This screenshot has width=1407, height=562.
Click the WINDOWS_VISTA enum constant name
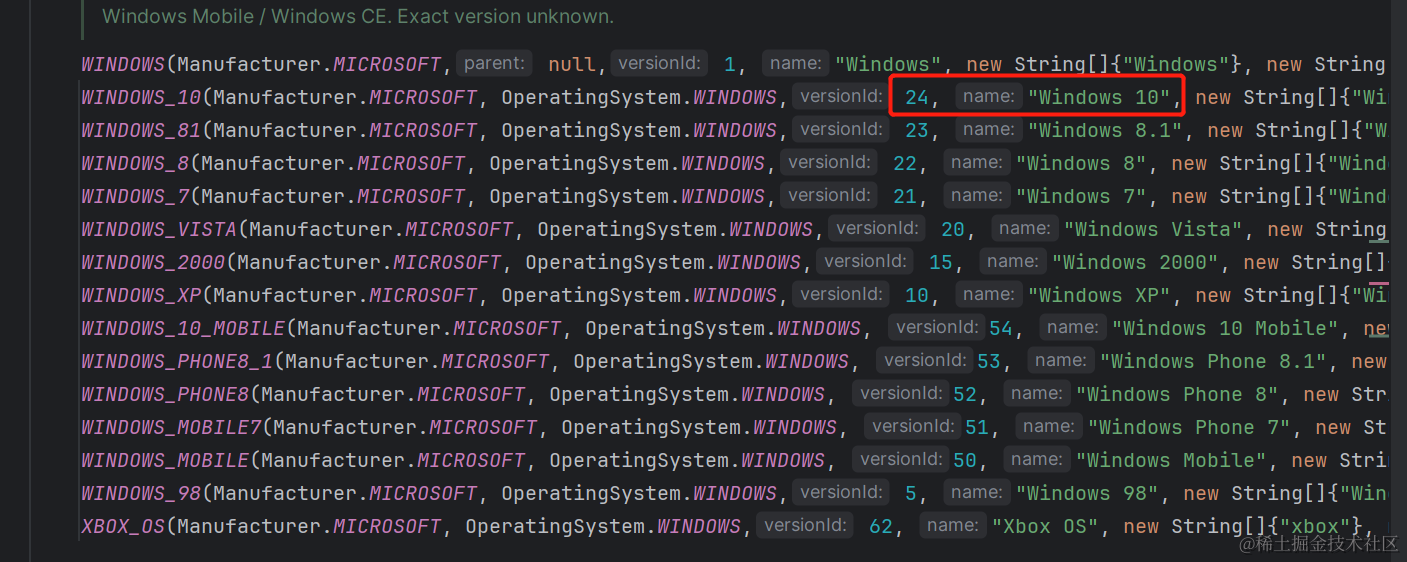point(159,229)
